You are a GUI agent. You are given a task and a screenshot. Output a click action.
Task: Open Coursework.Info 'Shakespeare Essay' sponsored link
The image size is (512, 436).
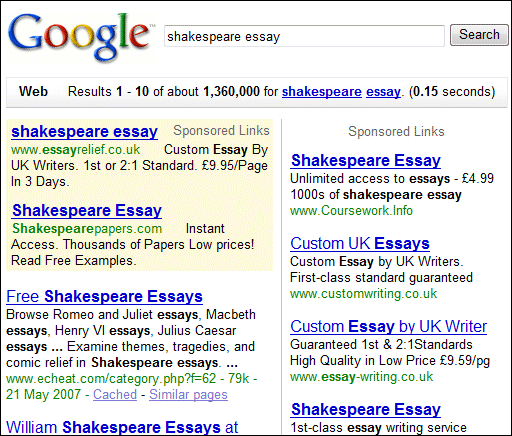click(366, 161)
